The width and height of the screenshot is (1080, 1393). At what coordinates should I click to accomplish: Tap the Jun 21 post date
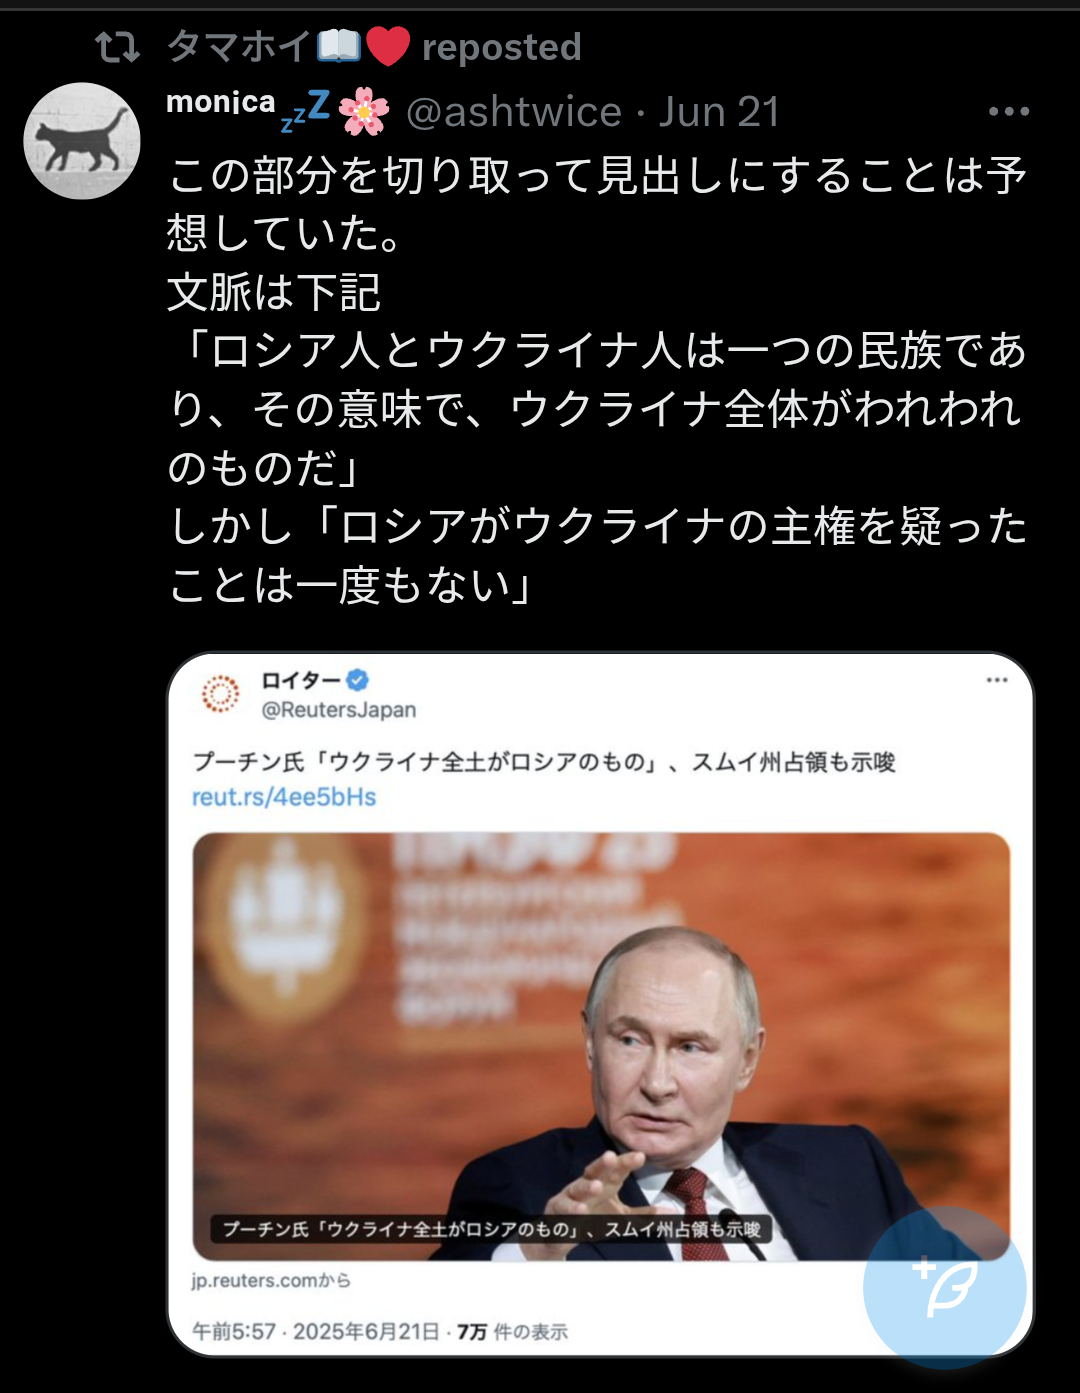point(719,112)
